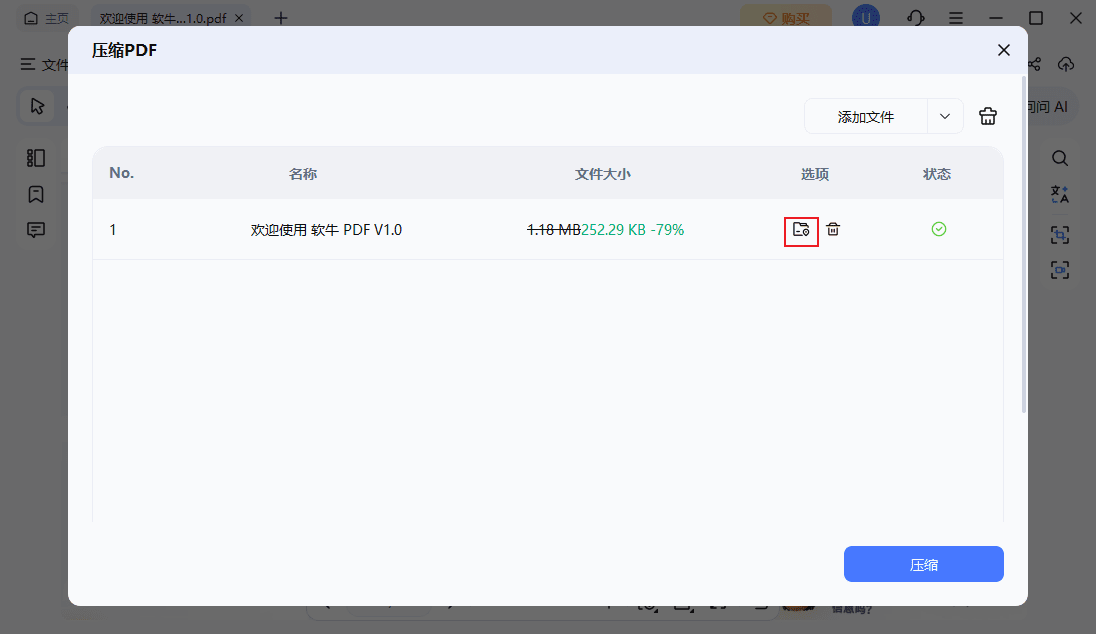Switch to the 欢迎使用 软牛...1.0.pdf tab

click(162, 18)
